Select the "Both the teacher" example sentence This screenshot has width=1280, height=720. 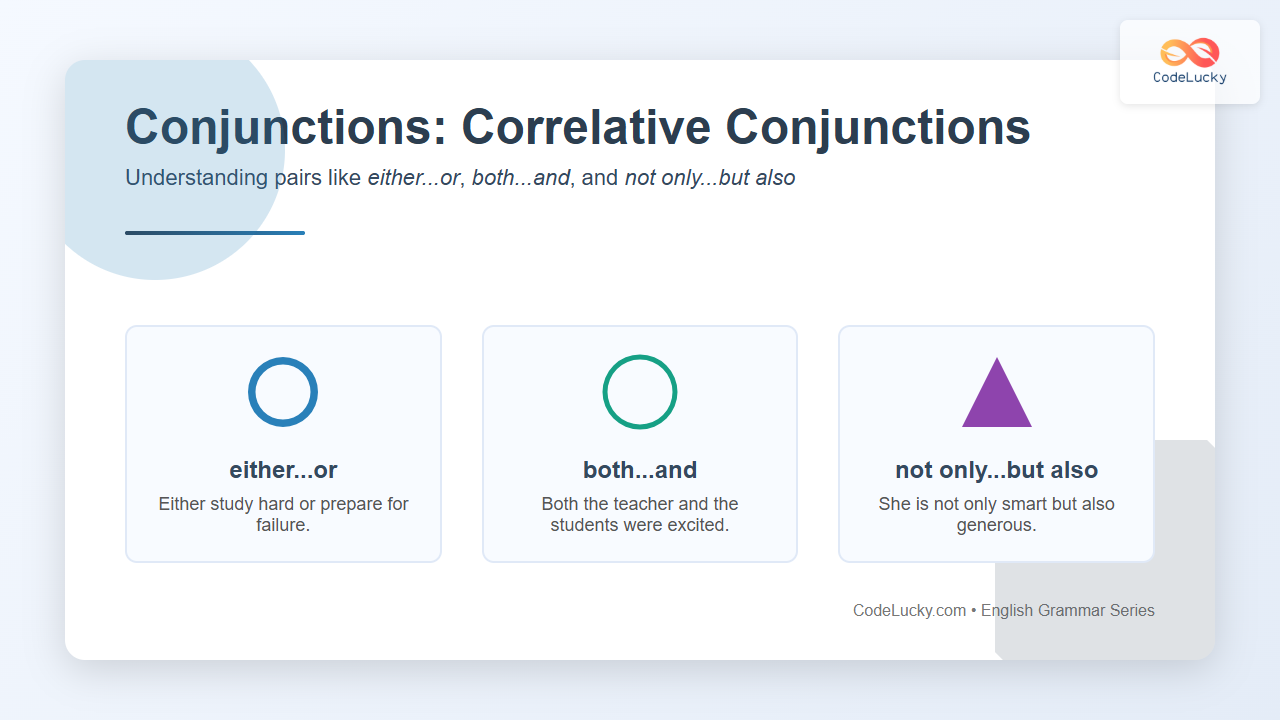coord(640,514)
